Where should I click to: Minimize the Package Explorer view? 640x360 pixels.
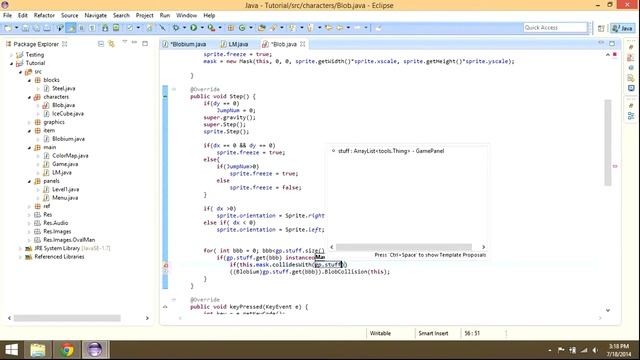tap(134, 43)
